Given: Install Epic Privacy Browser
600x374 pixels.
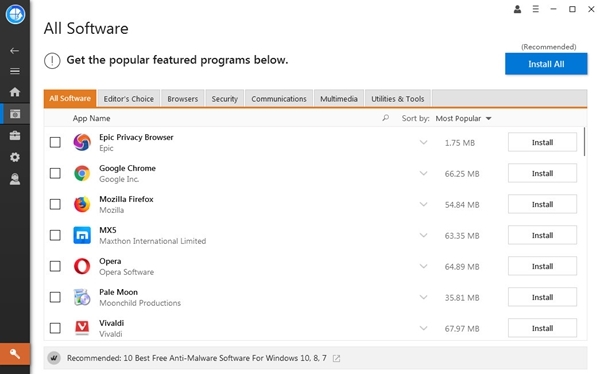Looking at the screenshot, I should pos(542,142).
